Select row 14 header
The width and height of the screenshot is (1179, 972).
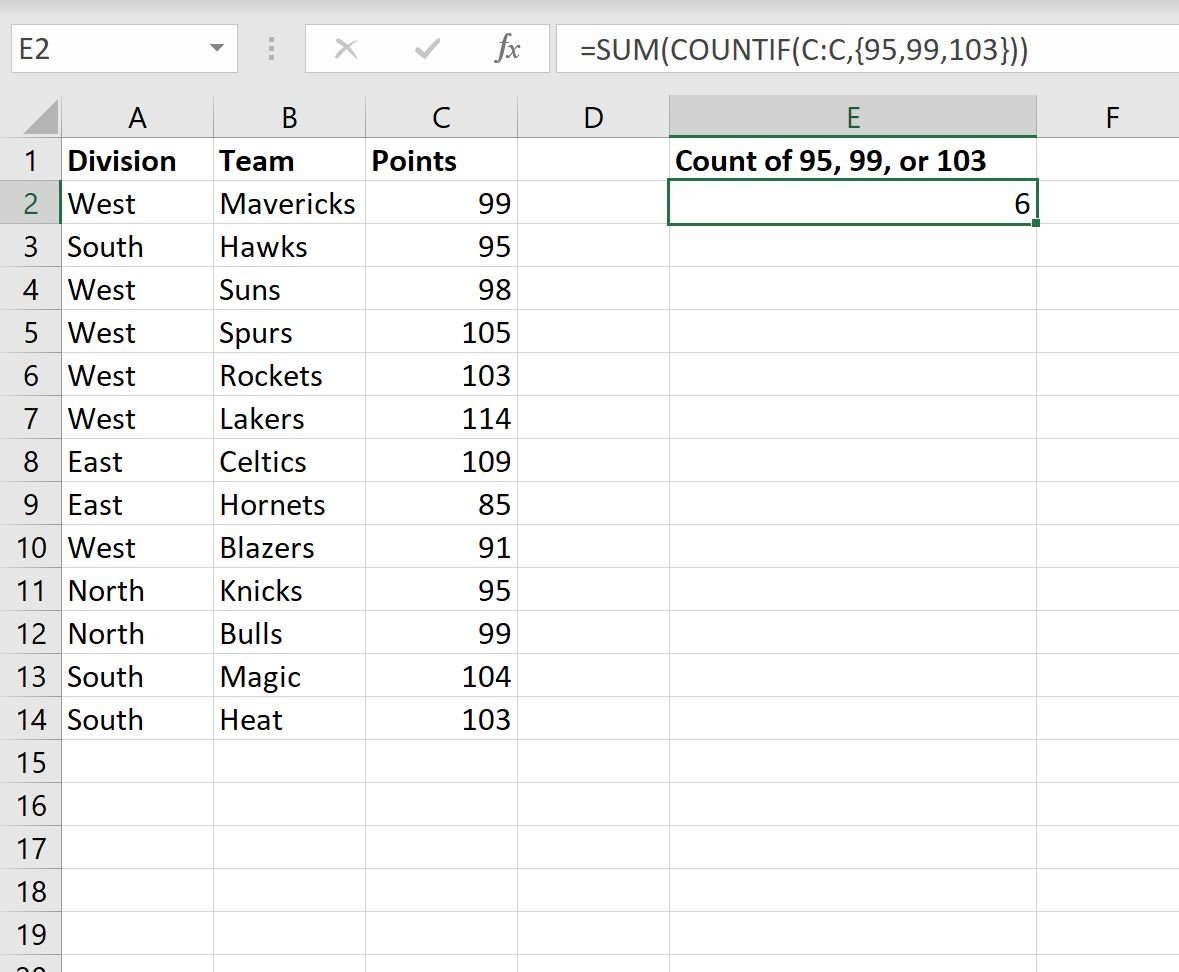31,720
